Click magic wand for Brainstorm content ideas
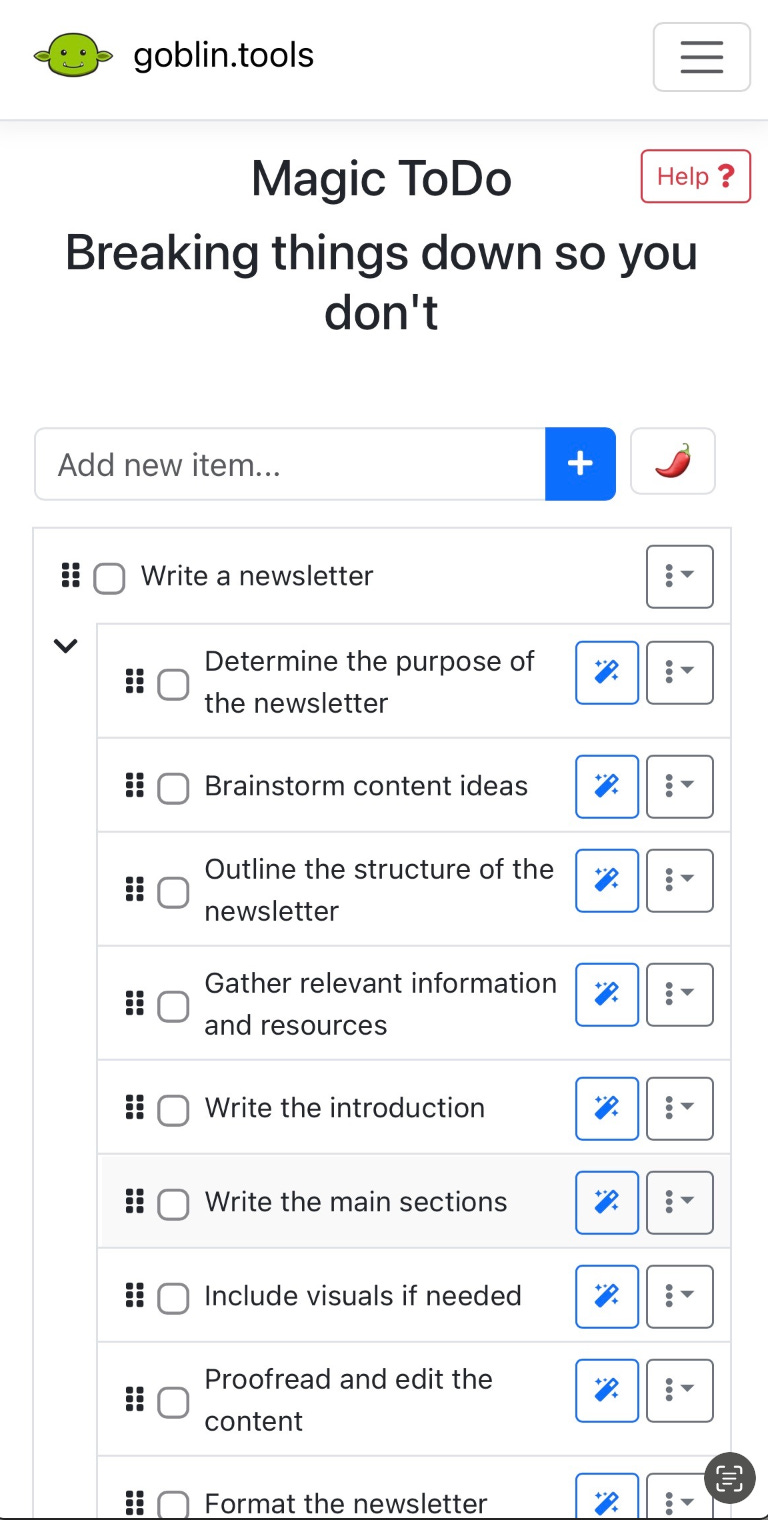The width and height of the screenshot is (768, 1520). 607,786
